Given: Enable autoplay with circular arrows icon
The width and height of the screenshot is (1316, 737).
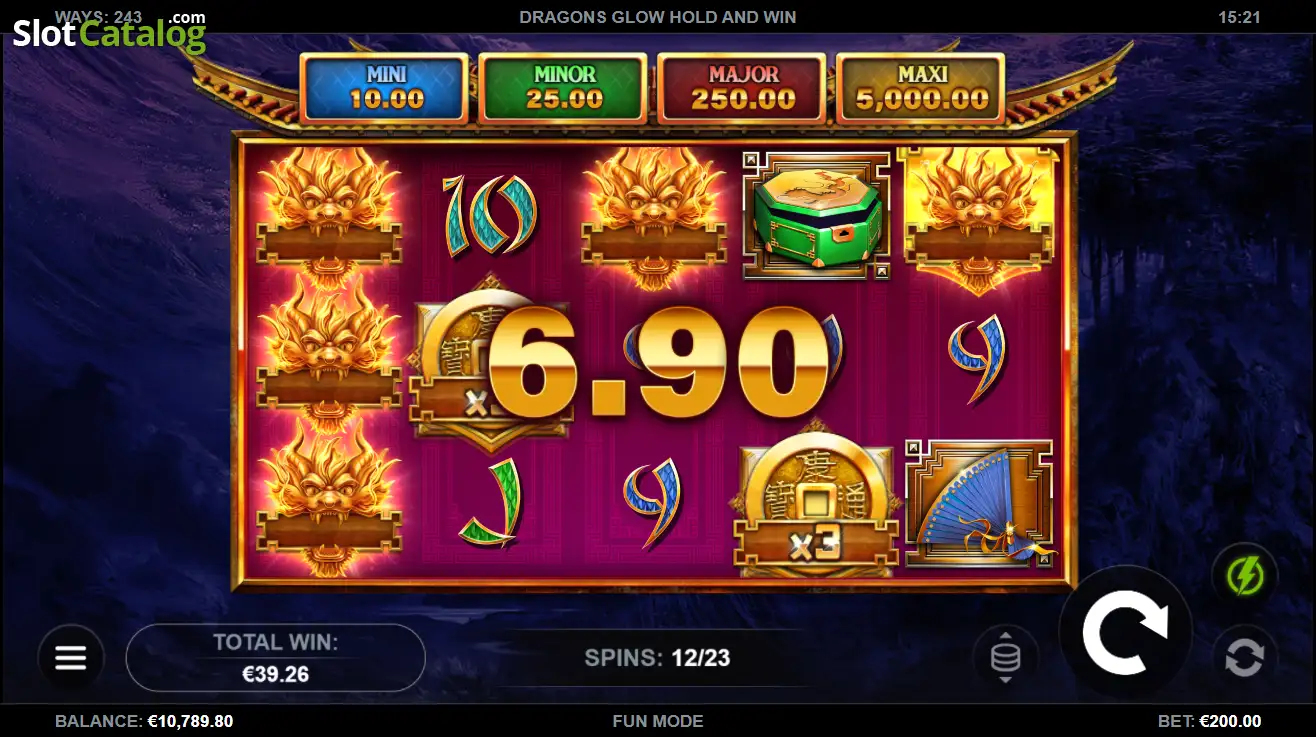Looking at the screenshot, I should [x=1245, y=658].
